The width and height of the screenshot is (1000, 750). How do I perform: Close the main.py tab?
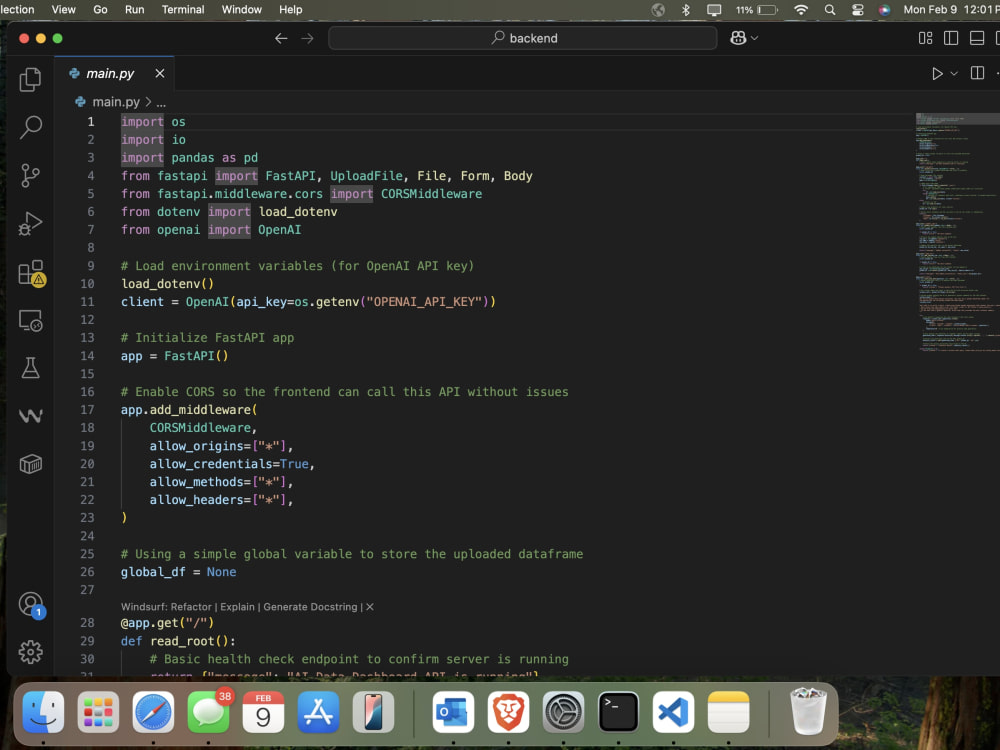pyautogui.click(x=159, y=73)
